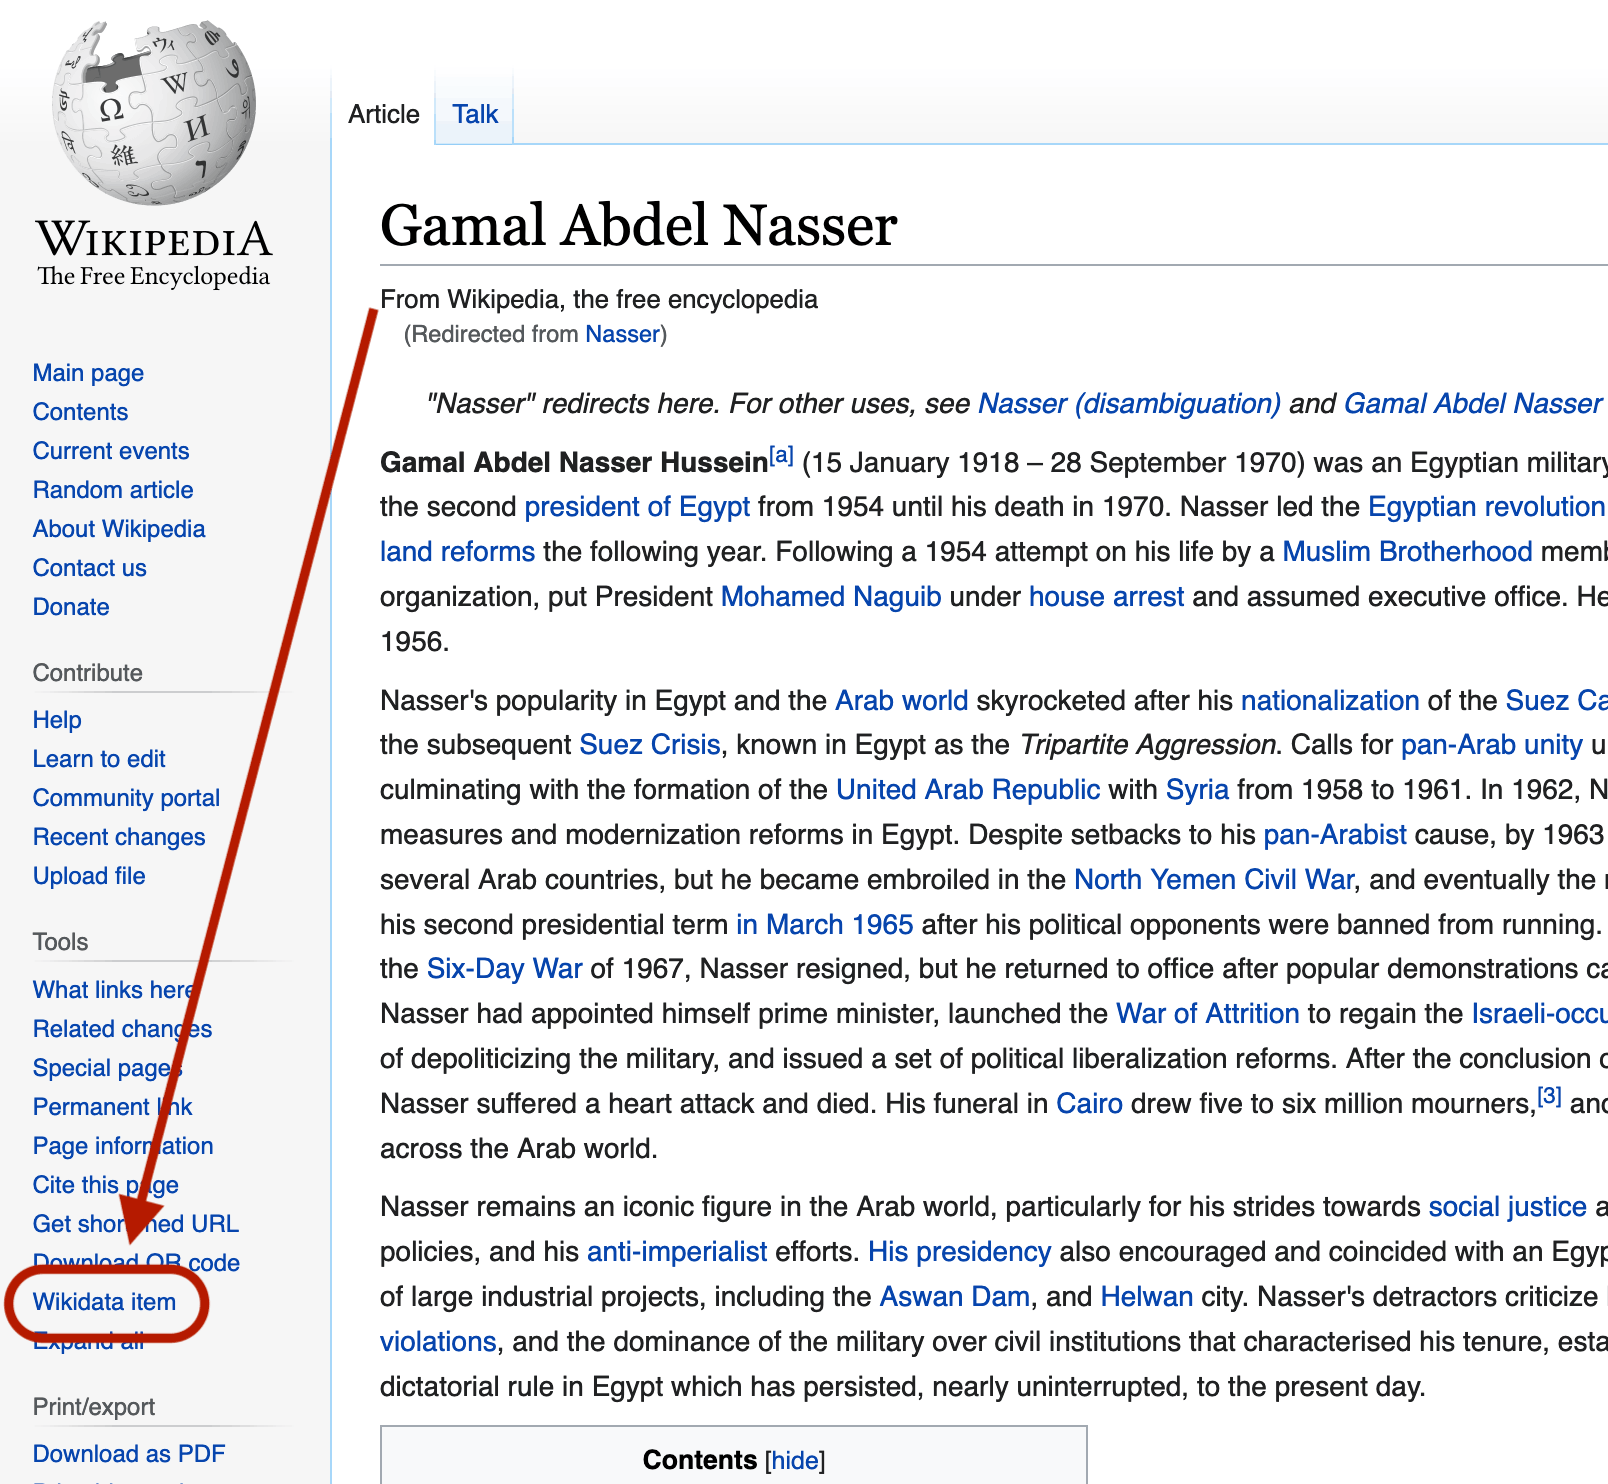The height and width of the screenshot is (1484, 1608).
Task: Open Mohamed Naguib link
Action: (831, 597)
